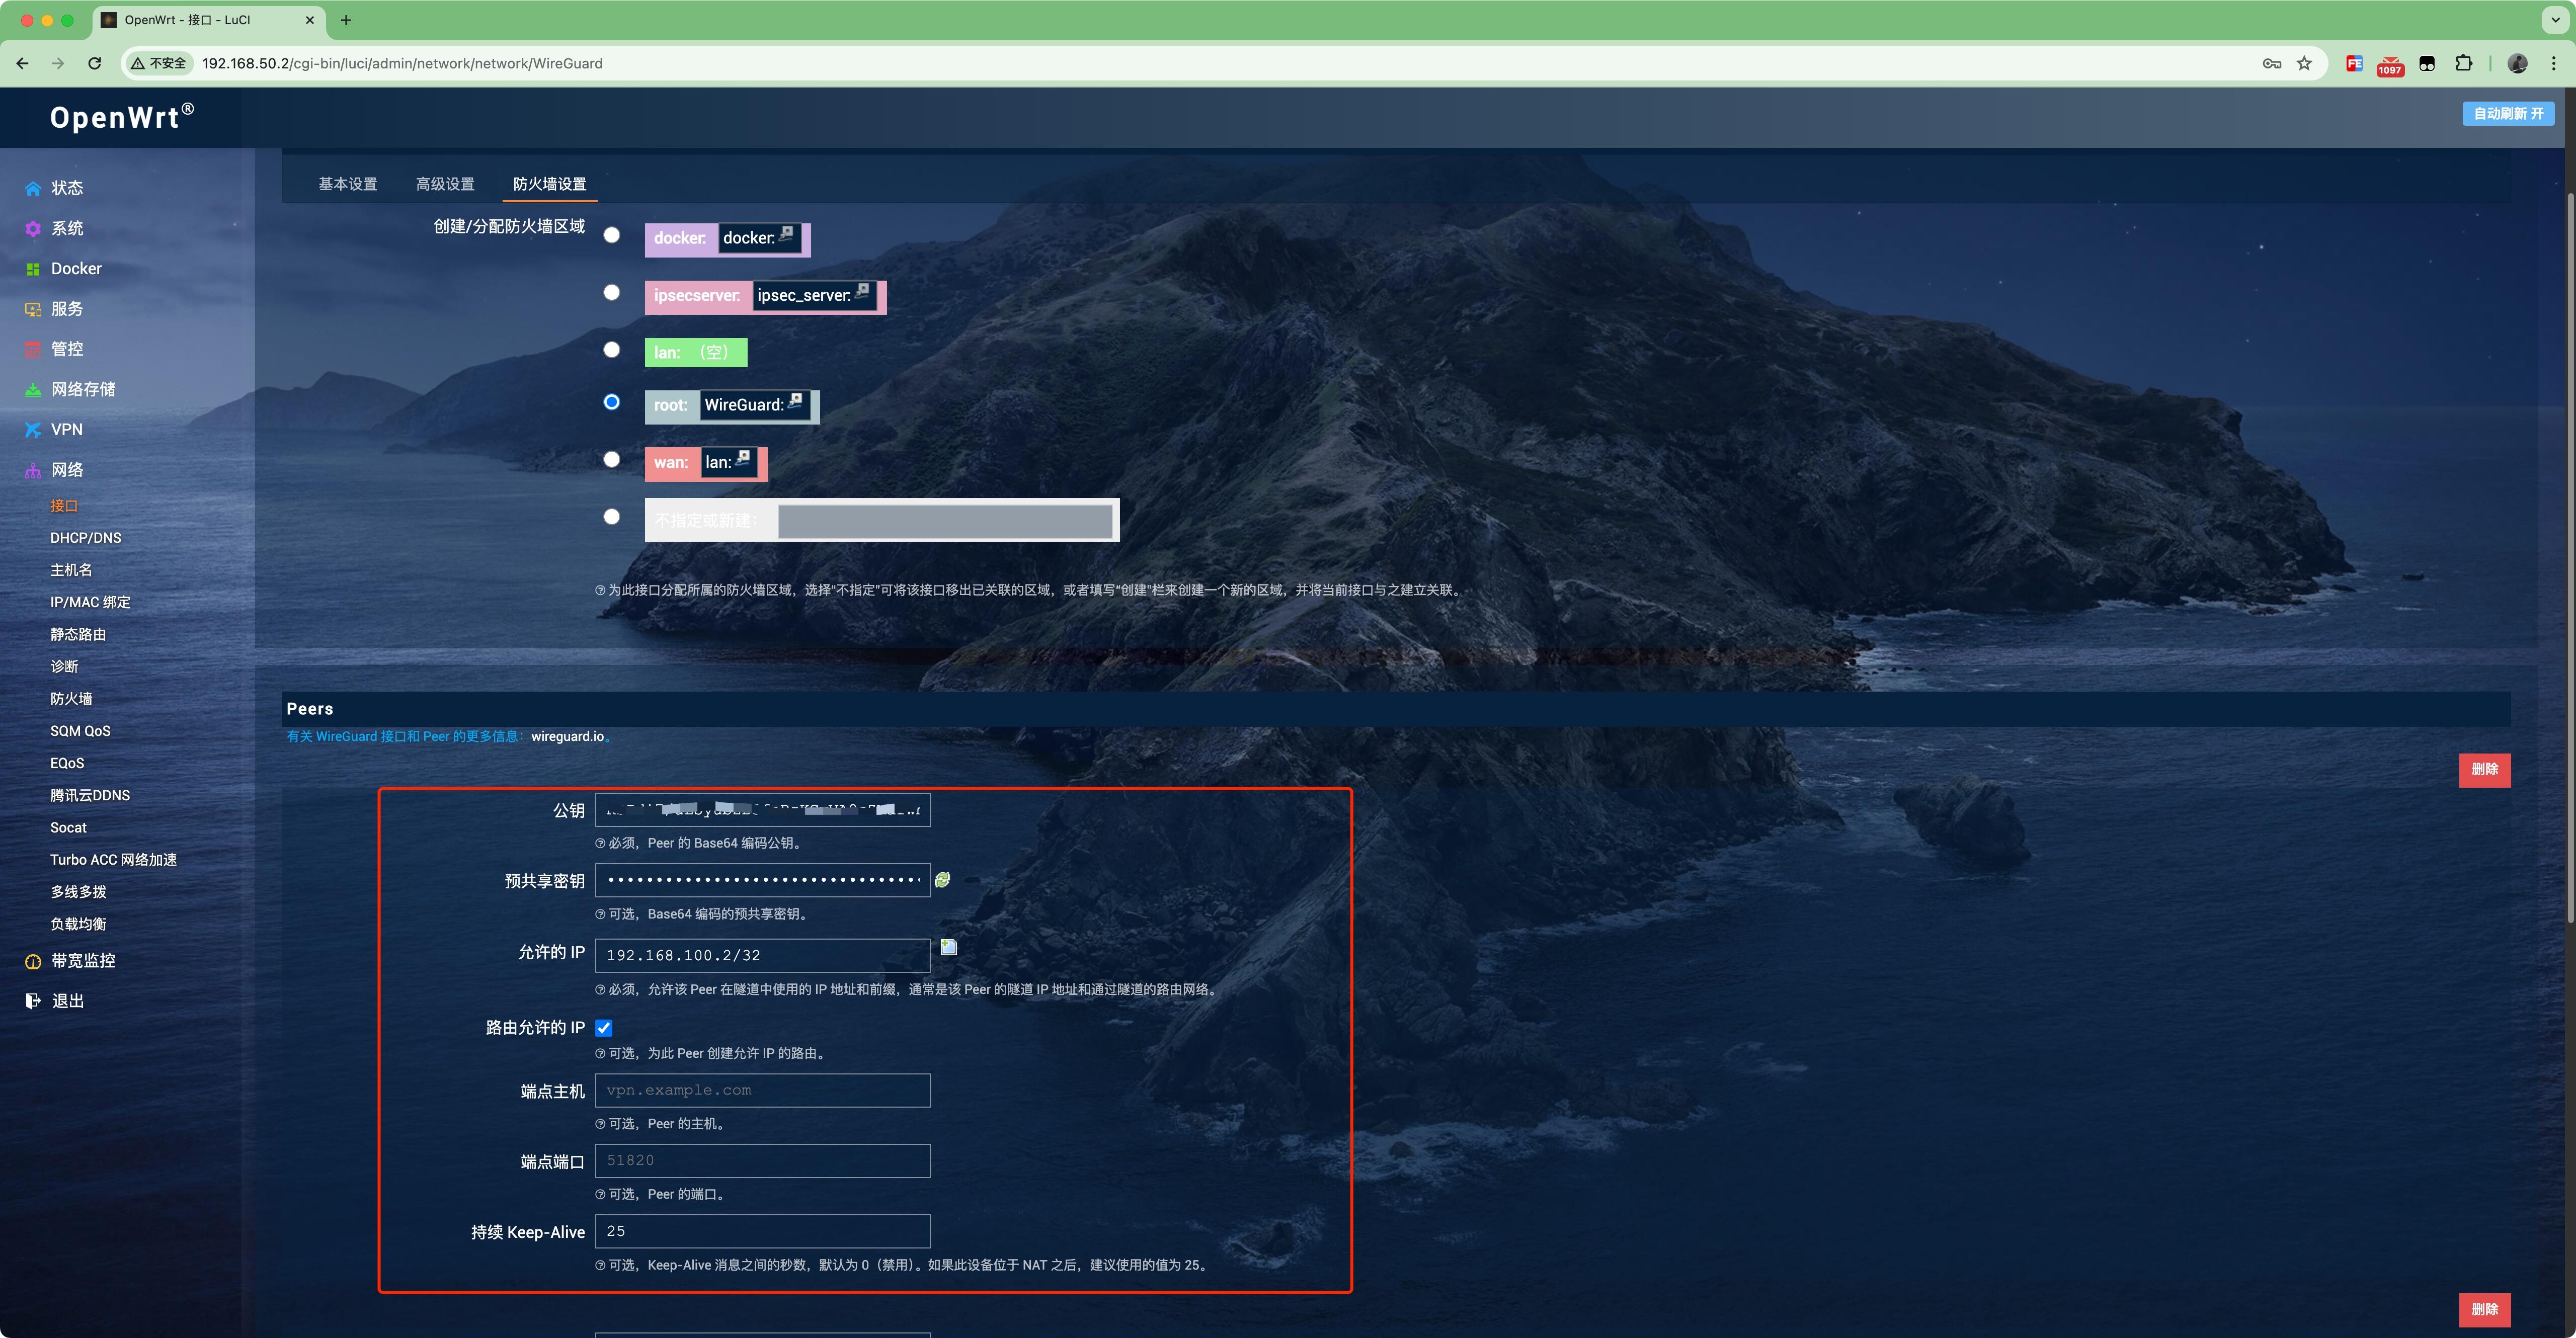The height and width of the screenshot is (1338, 2576).
Task: Open the 负载均衡 submenu item
Action: coord(78,924)
